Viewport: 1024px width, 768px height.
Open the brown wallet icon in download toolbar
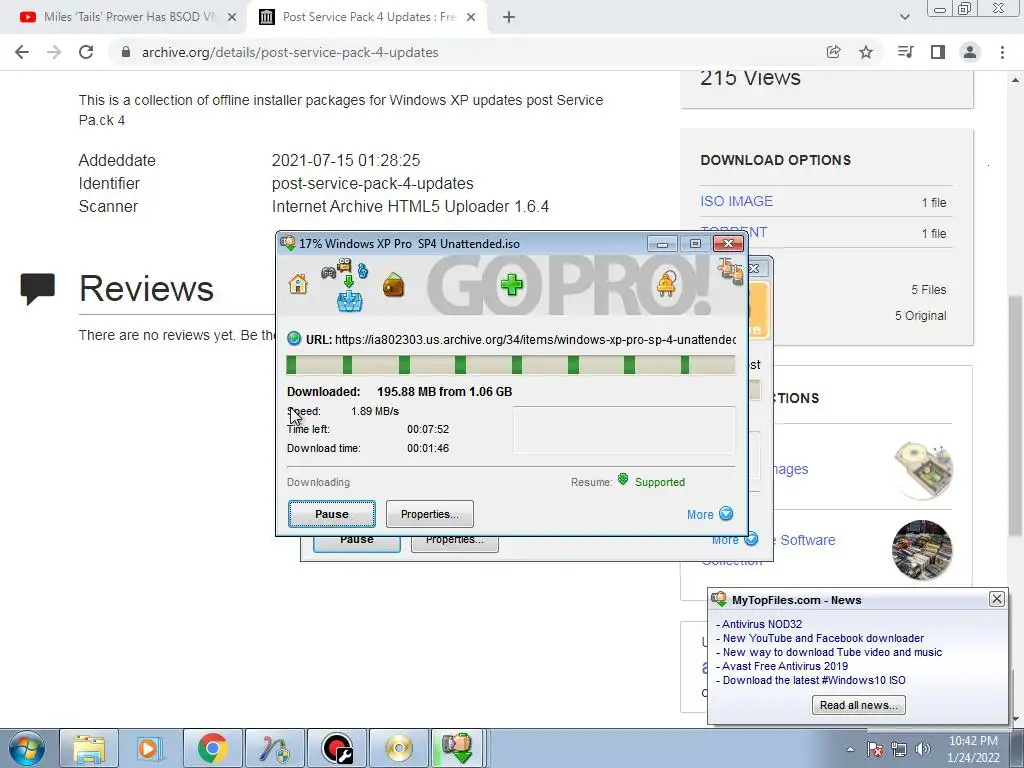(x=393, y=285)
